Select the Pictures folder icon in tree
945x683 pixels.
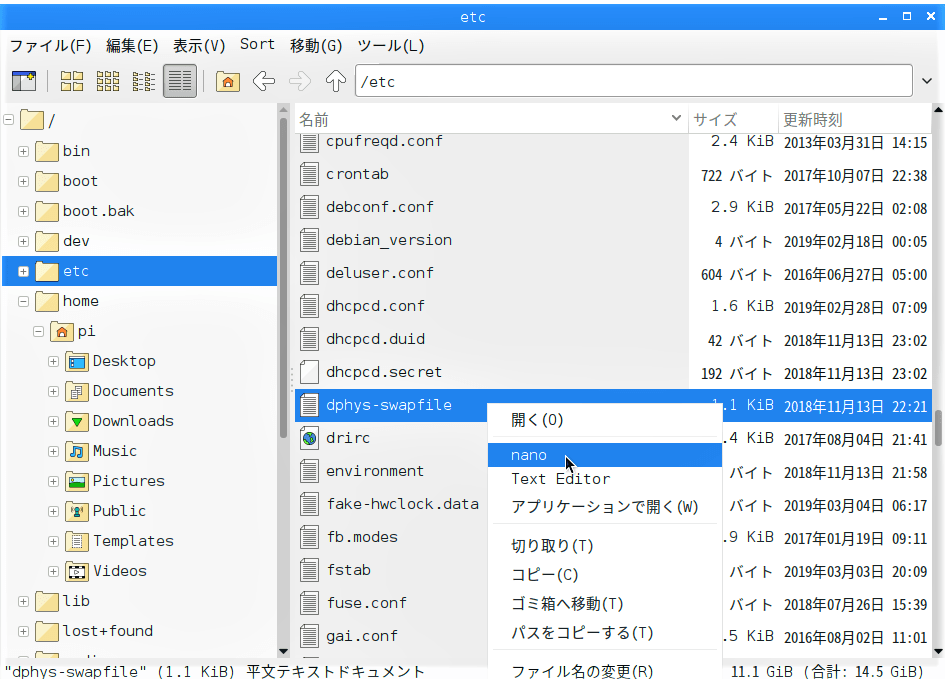tap(77, 481)
